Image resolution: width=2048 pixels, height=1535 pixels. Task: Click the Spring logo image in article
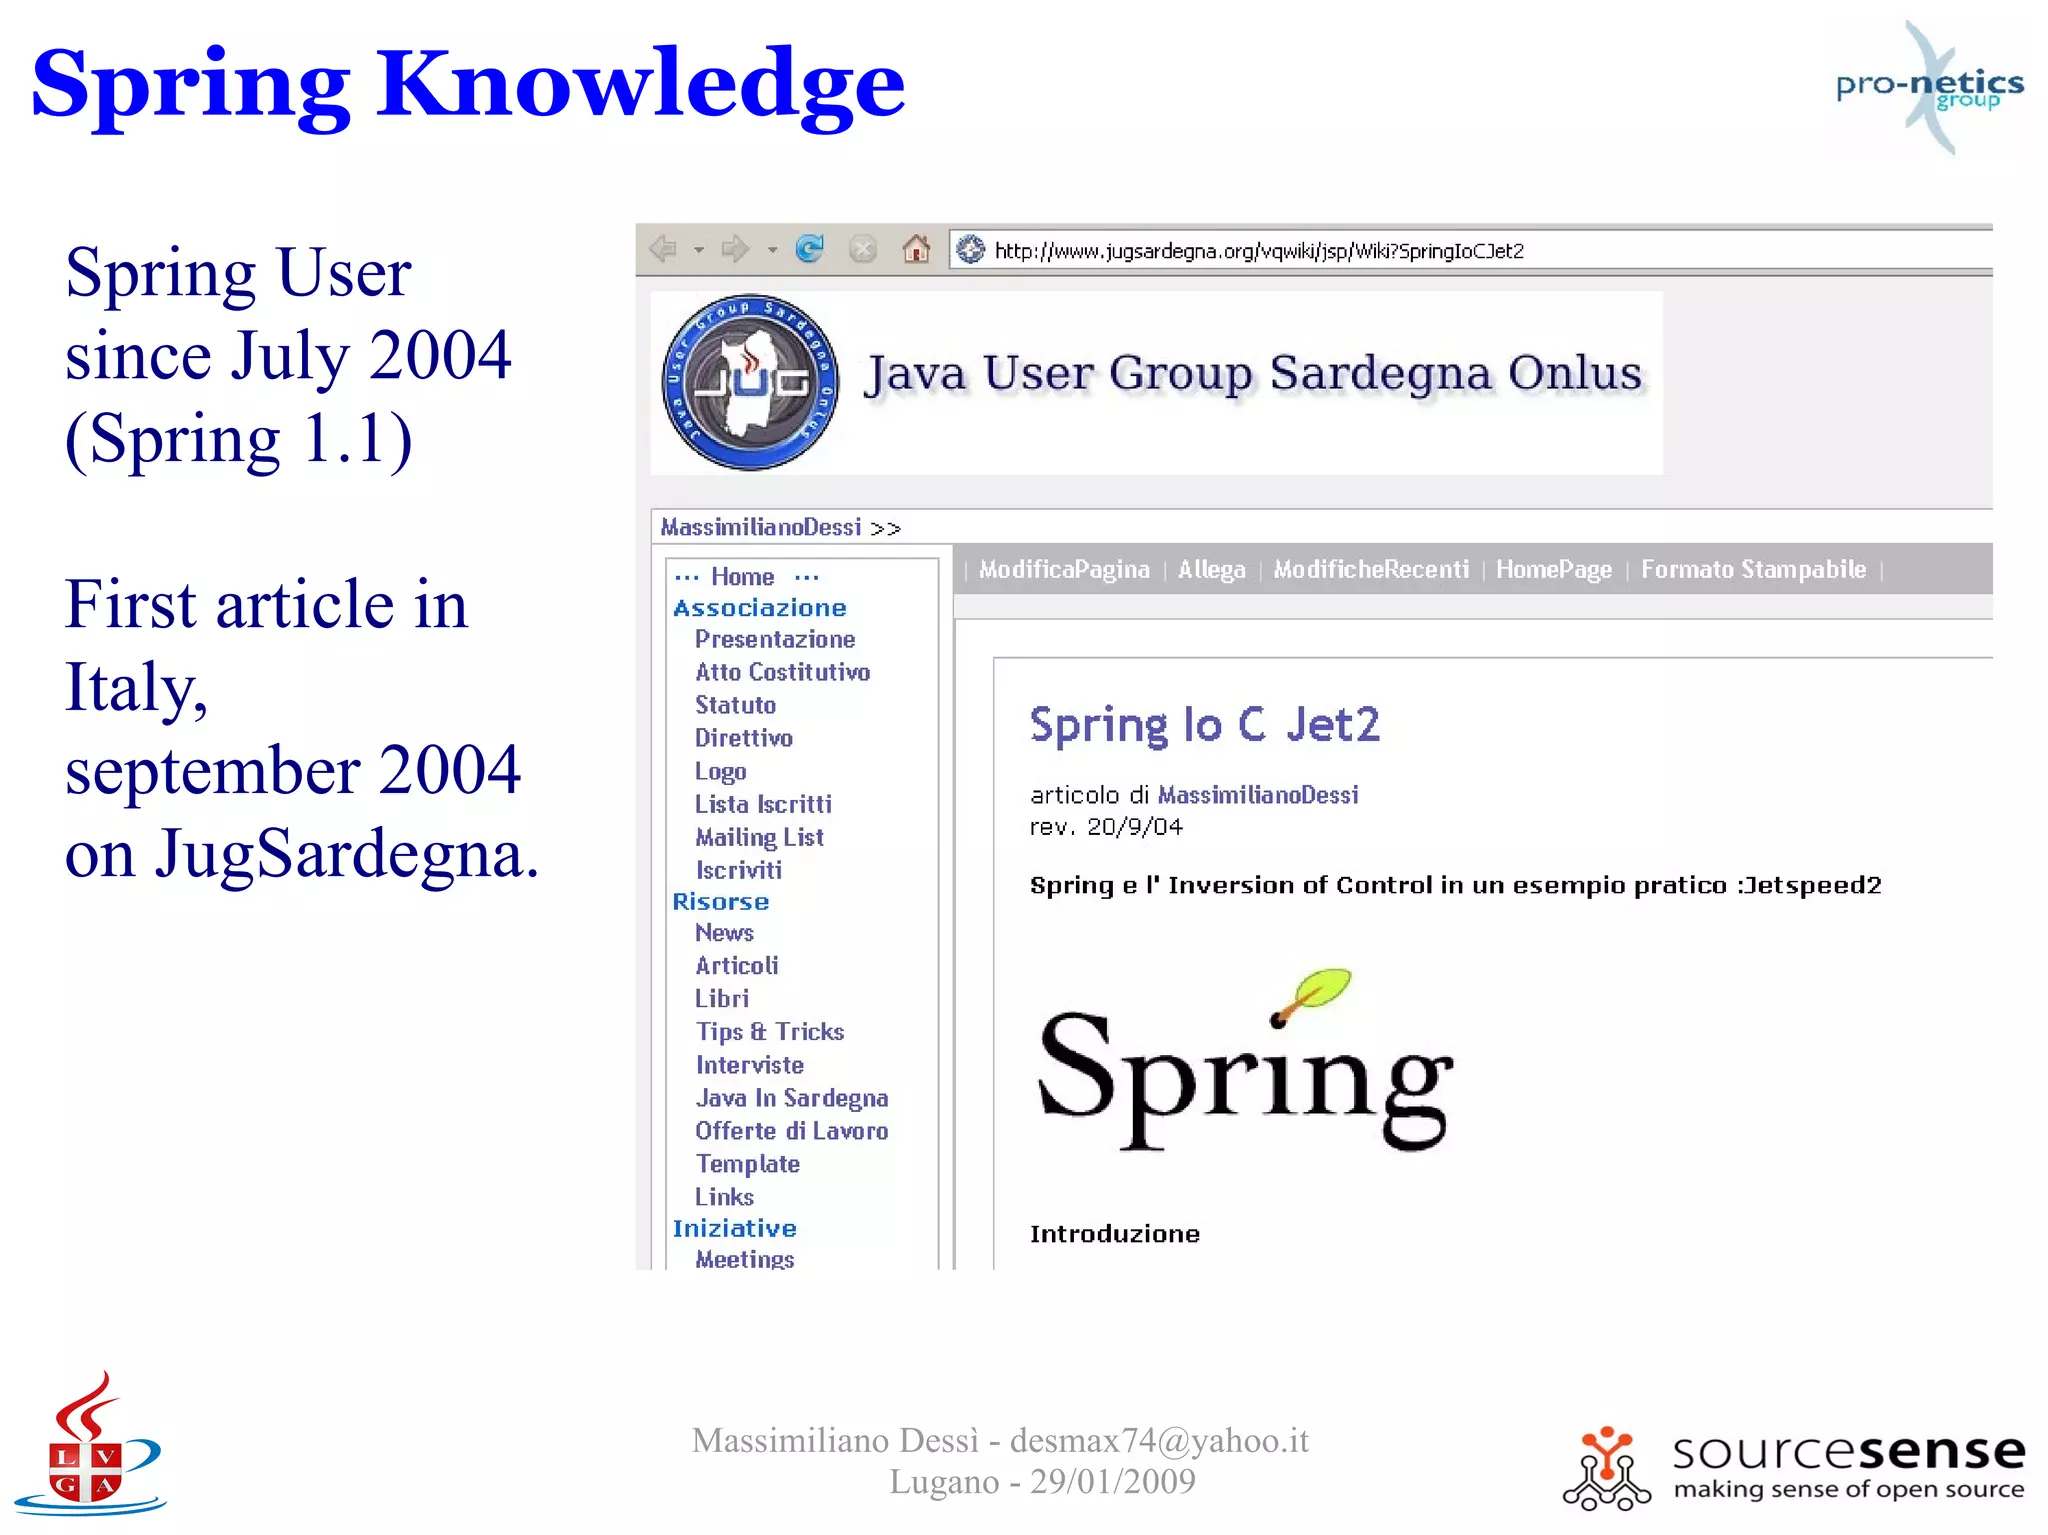(x=1245, y=1059)
